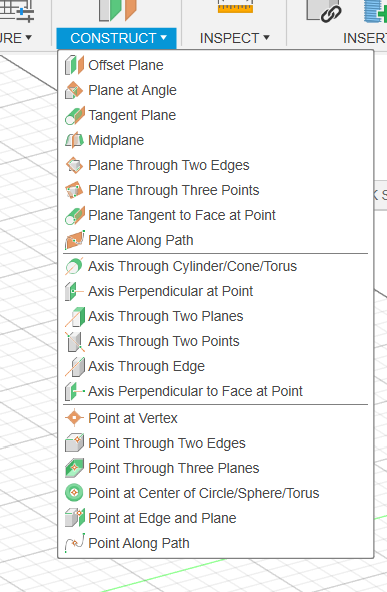
Task: Click the Midplane icon
Action: (74, 140)
